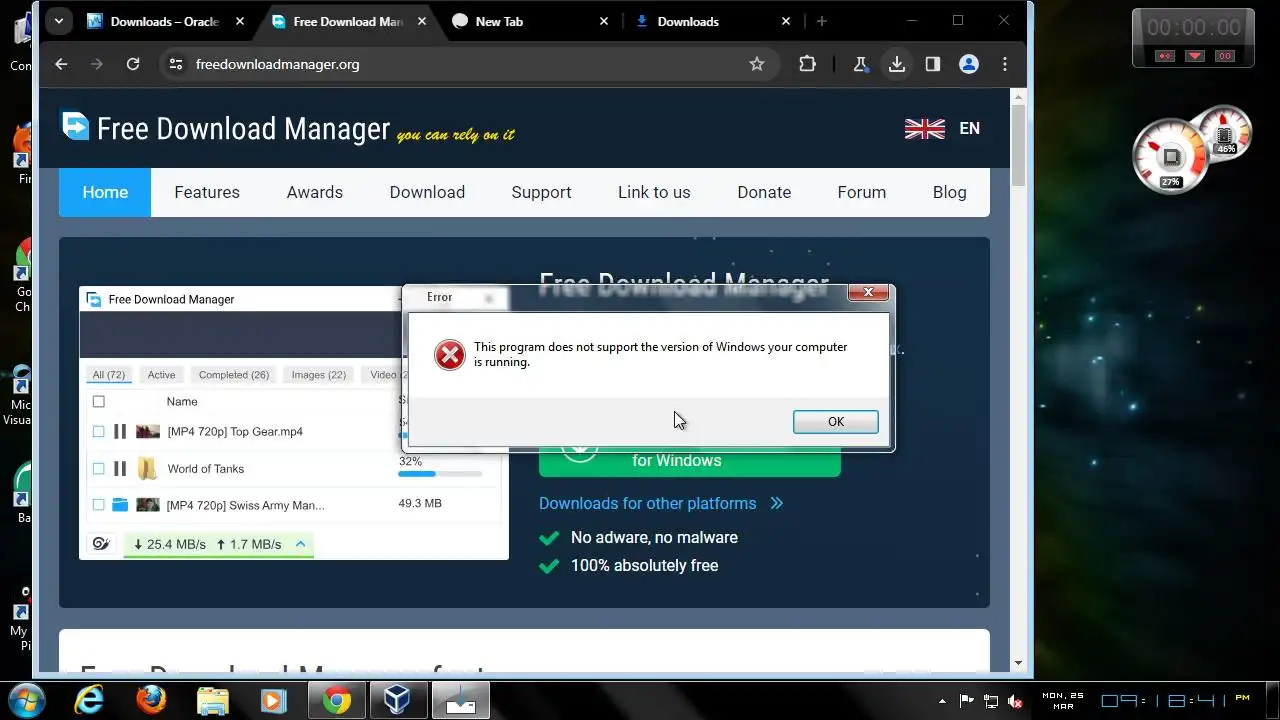Open Windows Explorer folder on taskbar
Image resolution: width=1280 pixels, height=720 pixels.
pyautogui.click(x=212, y=701)
